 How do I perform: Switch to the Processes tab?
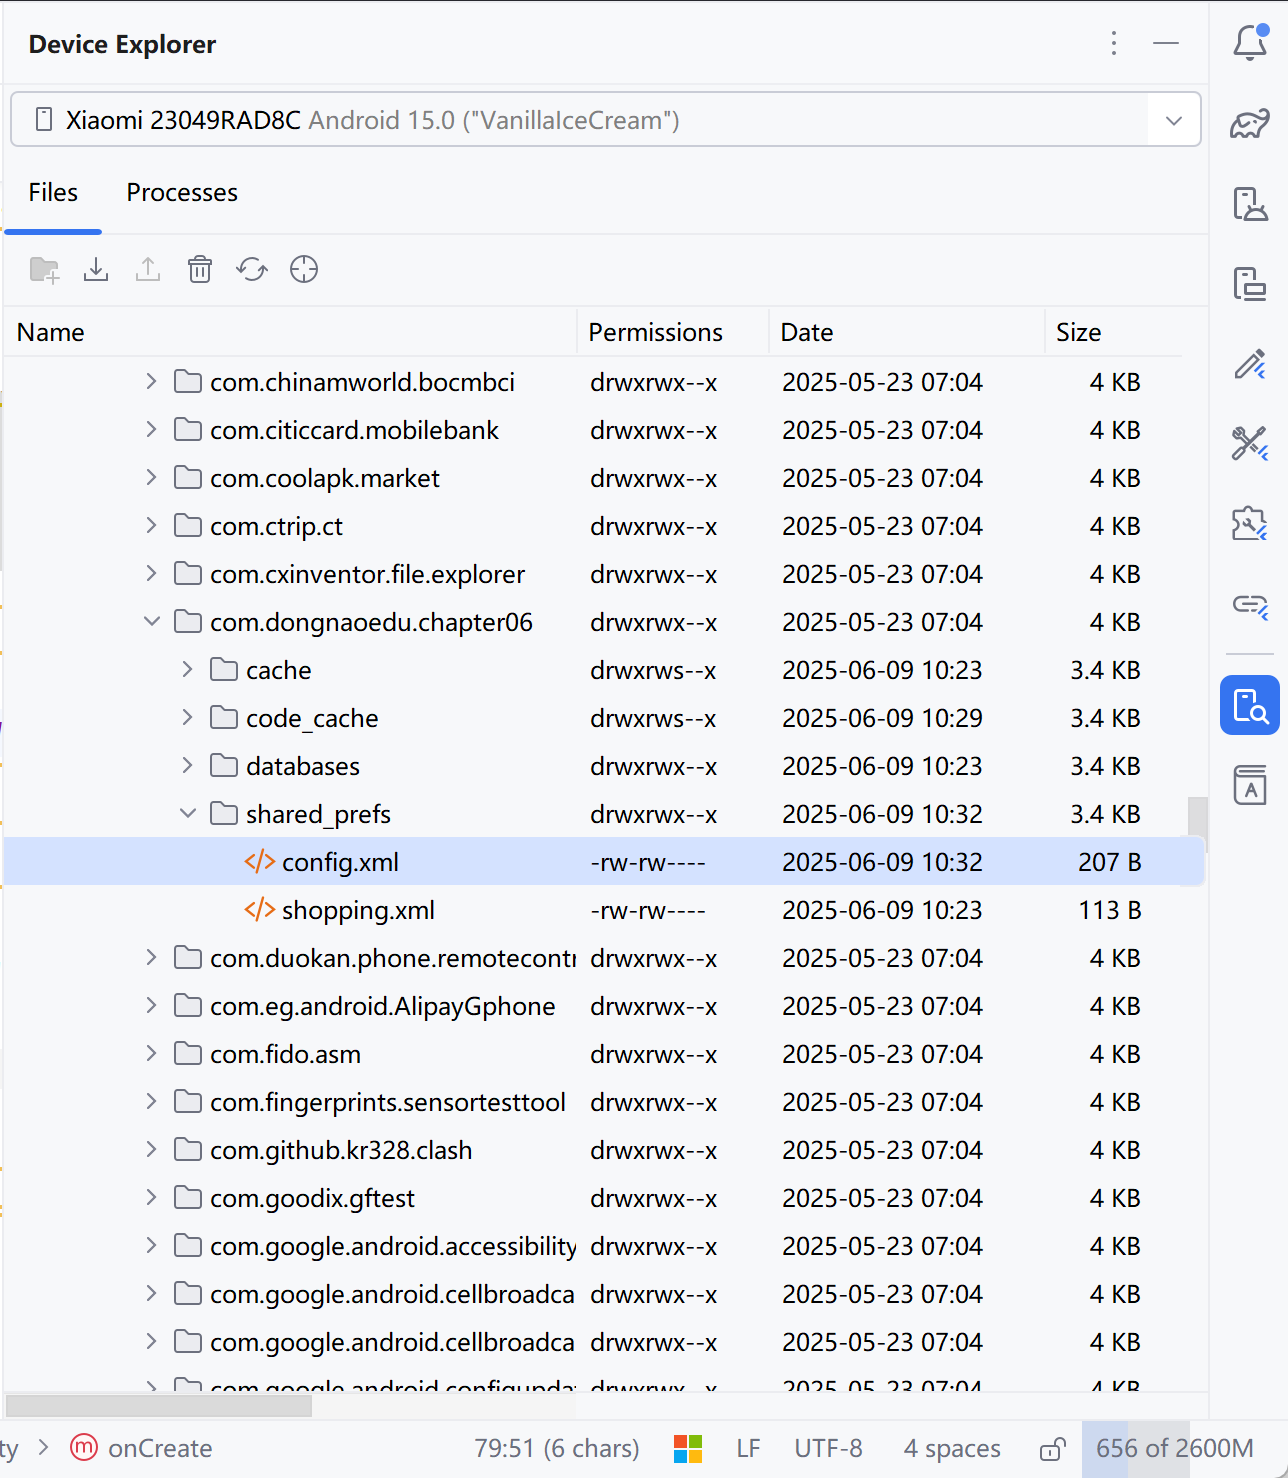point(182,193)
